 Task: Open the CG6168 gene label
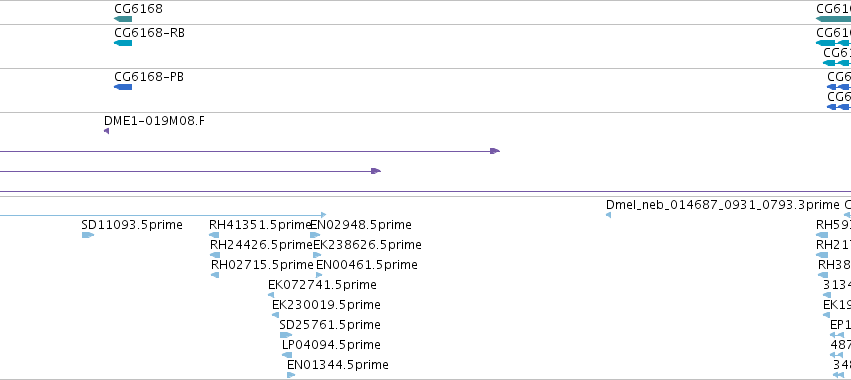click(138, 9)
